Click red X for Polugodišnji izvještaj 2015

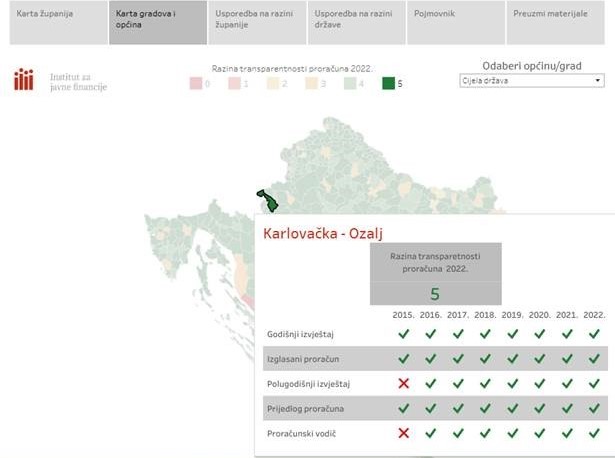403,383
